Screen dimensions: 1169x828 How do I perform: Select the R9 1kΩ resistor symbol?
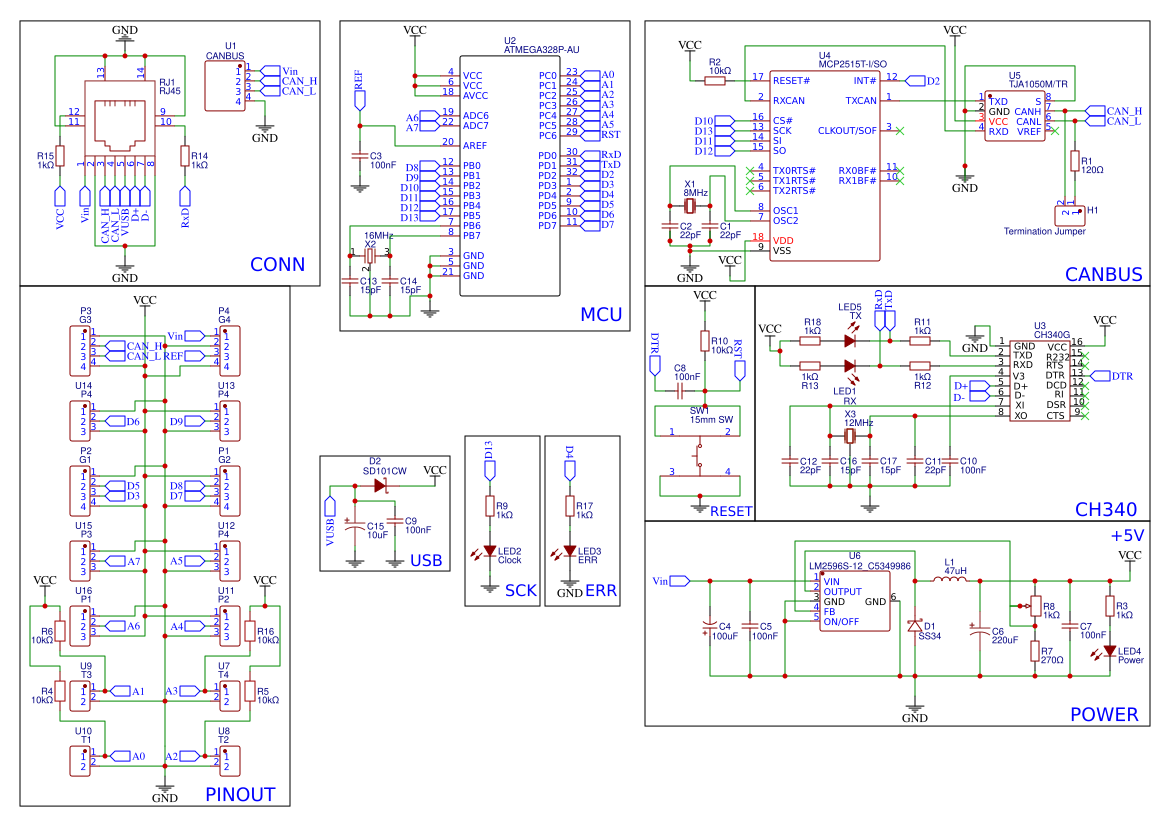[x=489, y=505]
